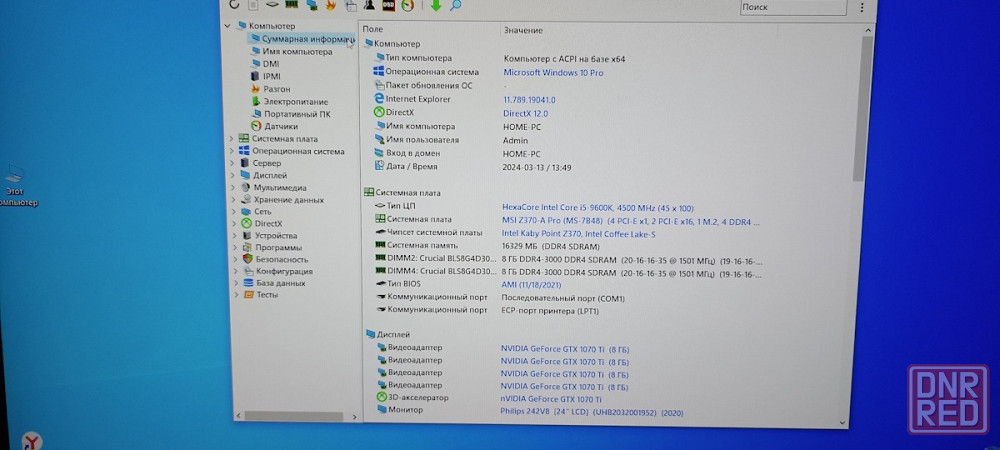Select Суммарная информация in the tree
The height and width of the screenshot is (450, 1000).
click(x=303, y=39)
